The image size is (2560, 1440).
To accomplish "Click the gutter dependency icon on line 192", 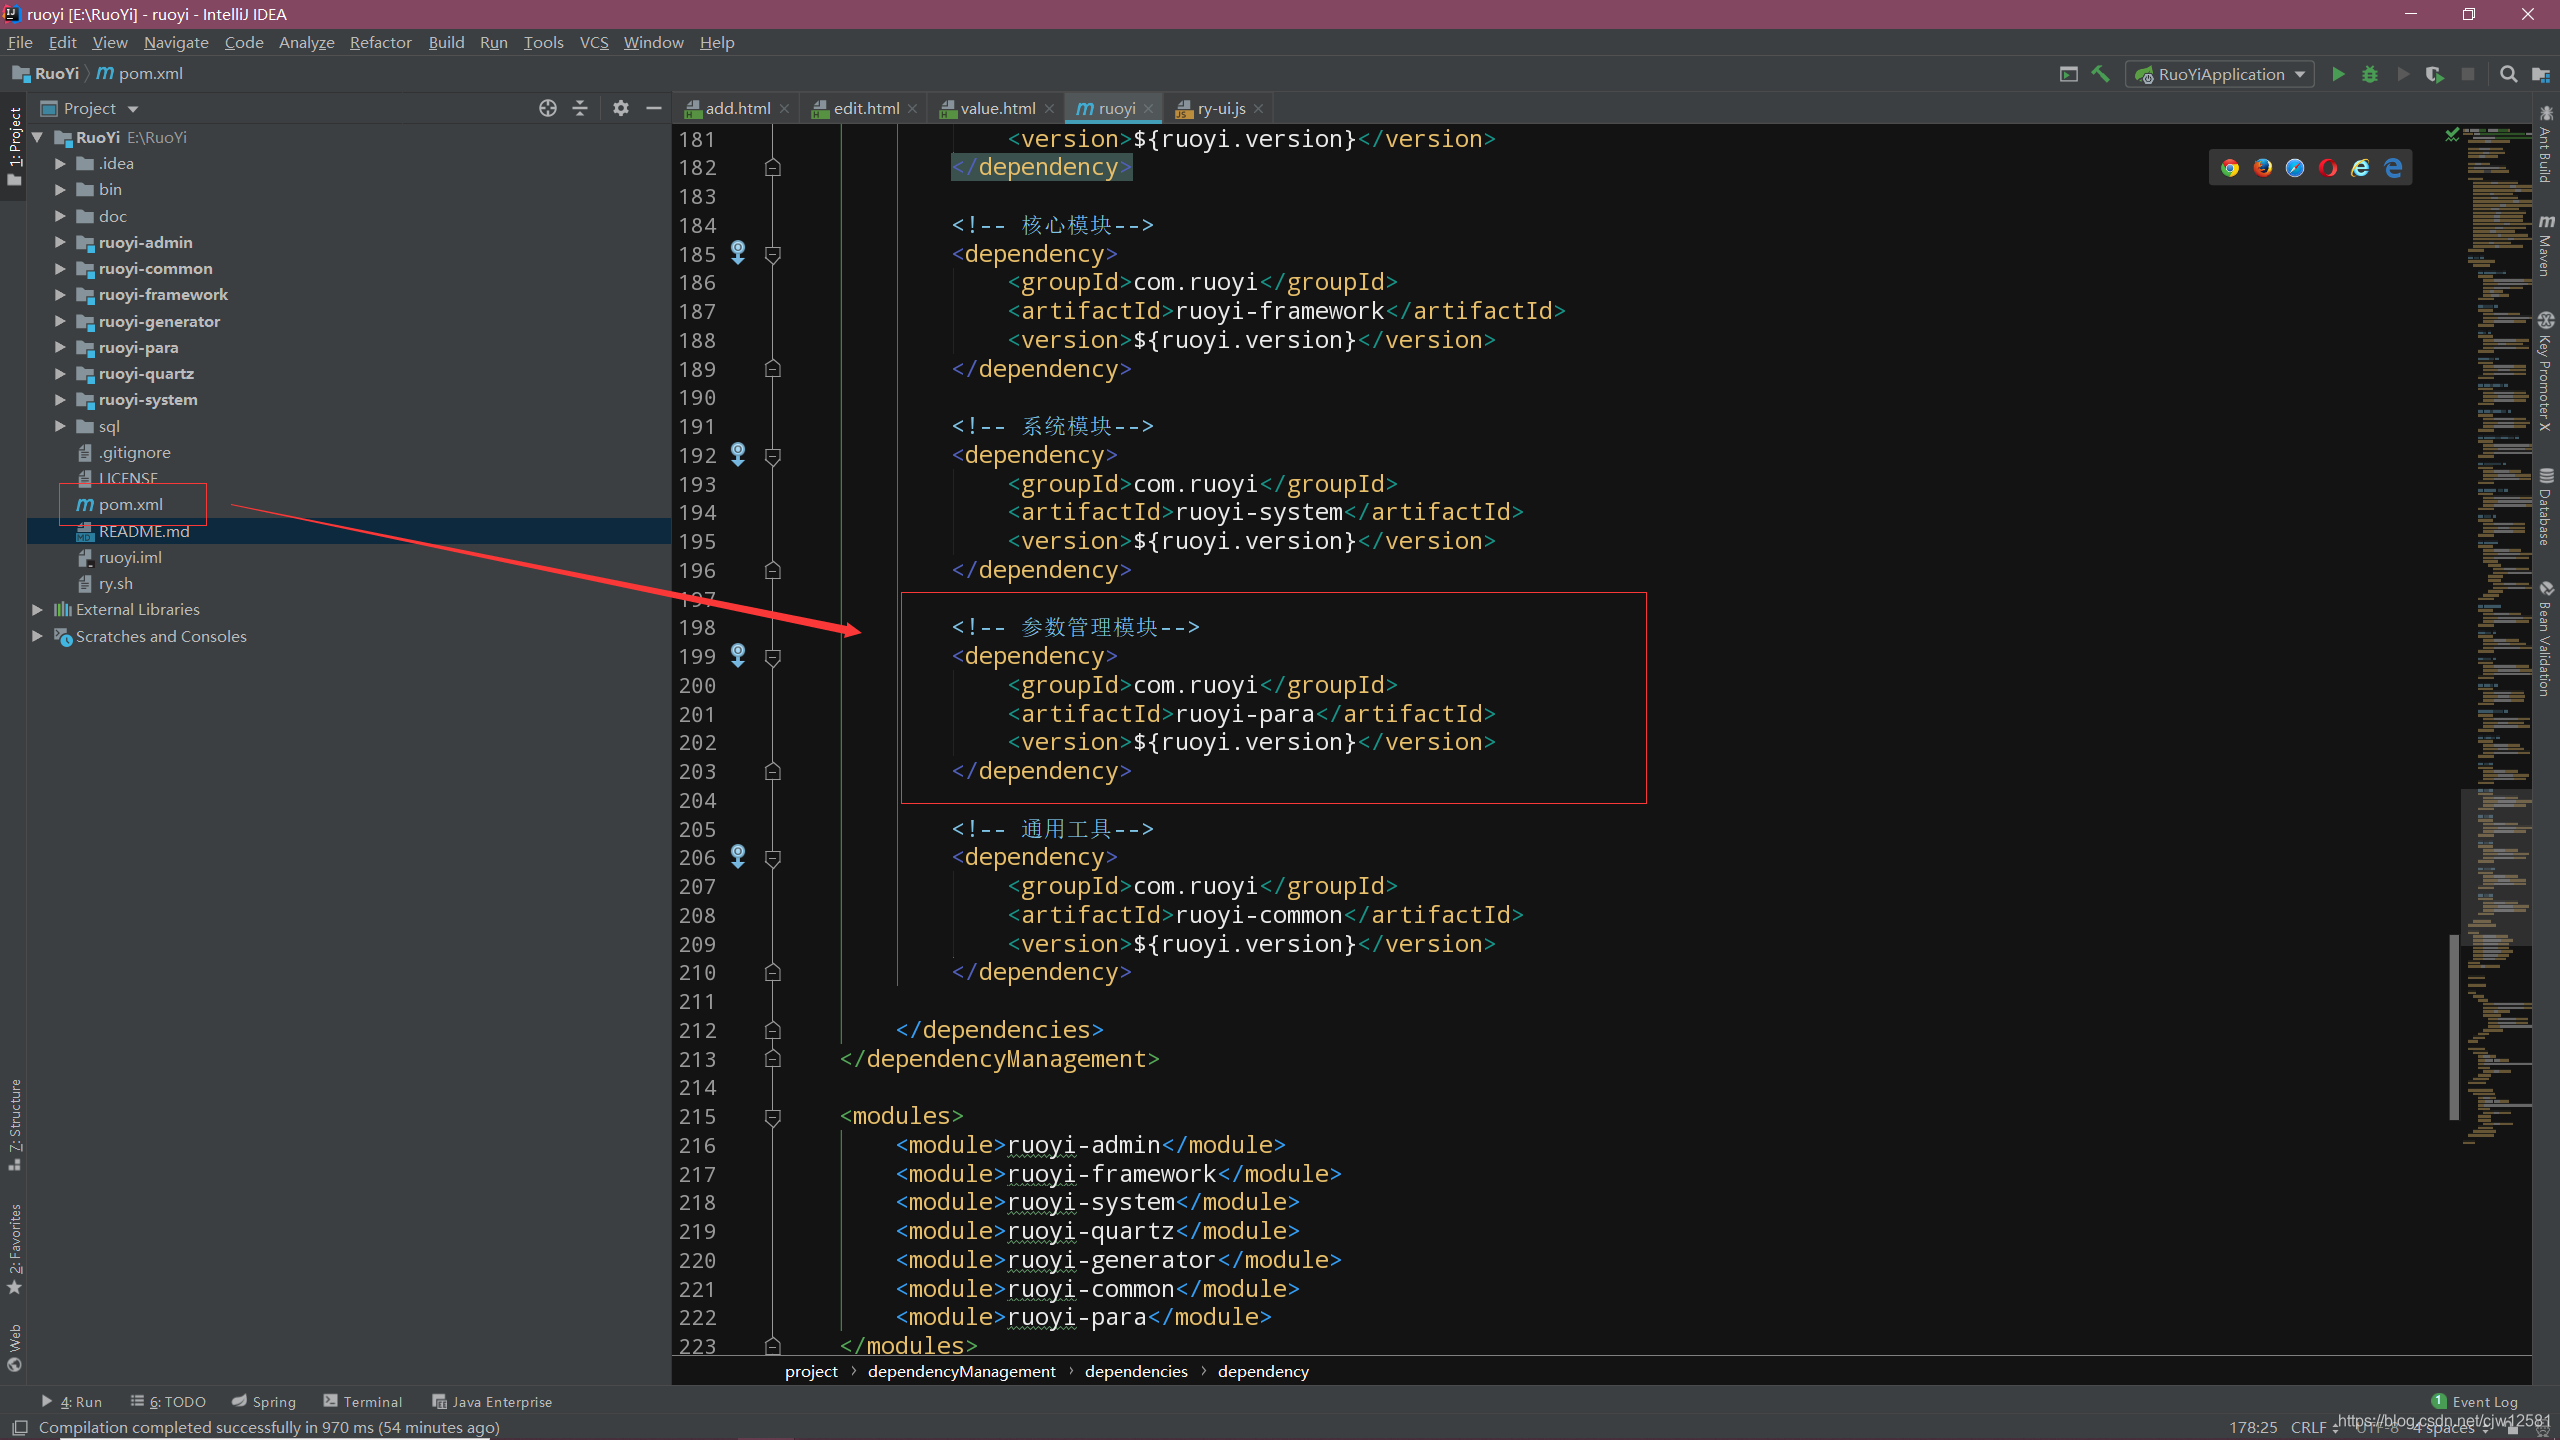I will [x=738, y=455].
